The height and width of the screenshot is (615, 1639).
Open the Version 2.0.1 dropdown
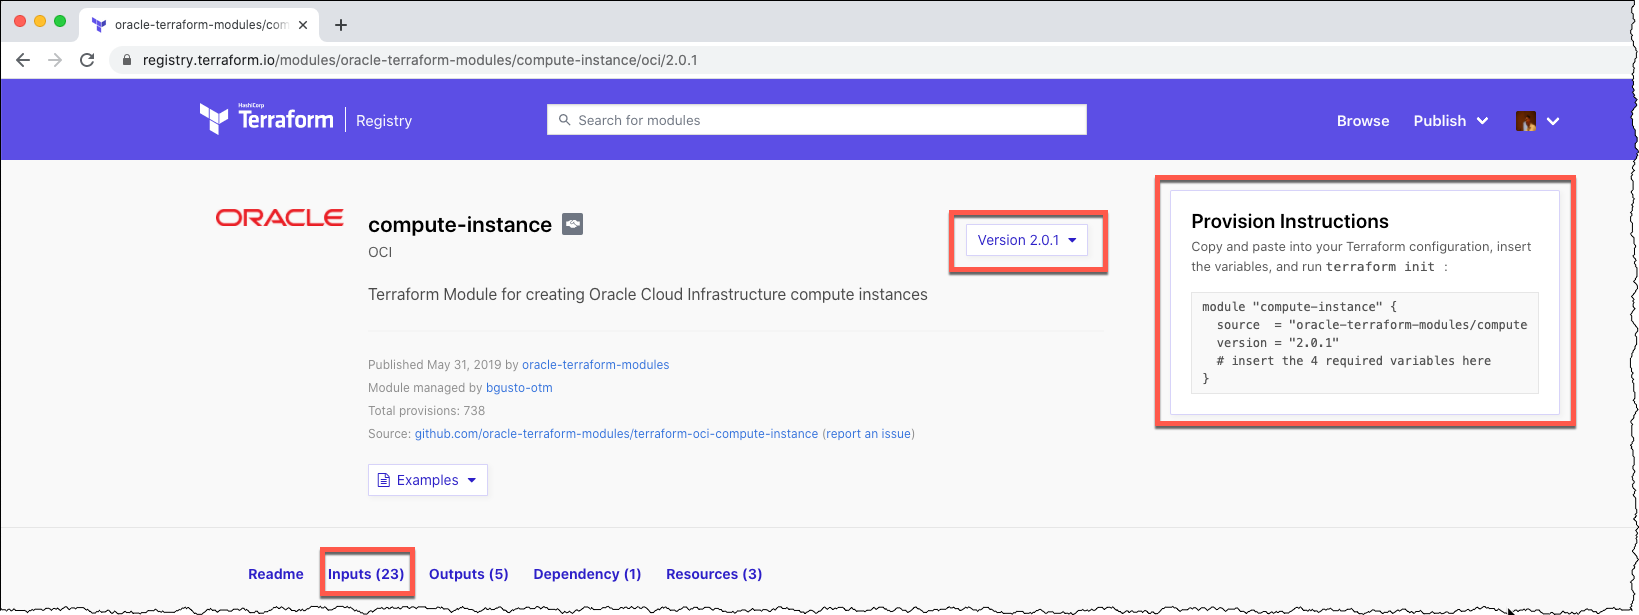coord(1027,240)
